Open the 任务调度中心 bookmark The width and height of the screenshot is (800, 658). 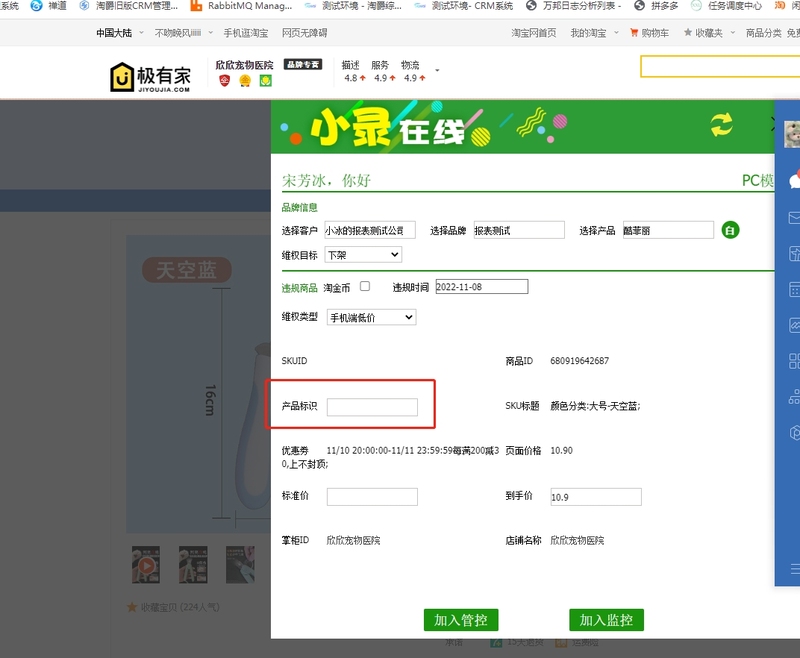coord(727,6)
